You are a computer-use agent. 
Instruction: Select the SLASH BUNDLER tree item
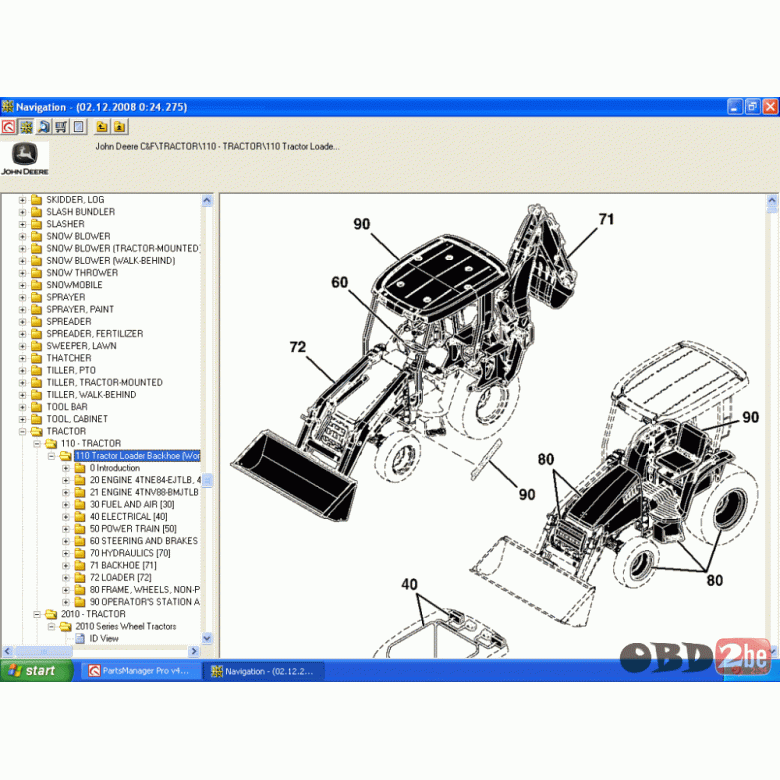[x=81, y=212]
